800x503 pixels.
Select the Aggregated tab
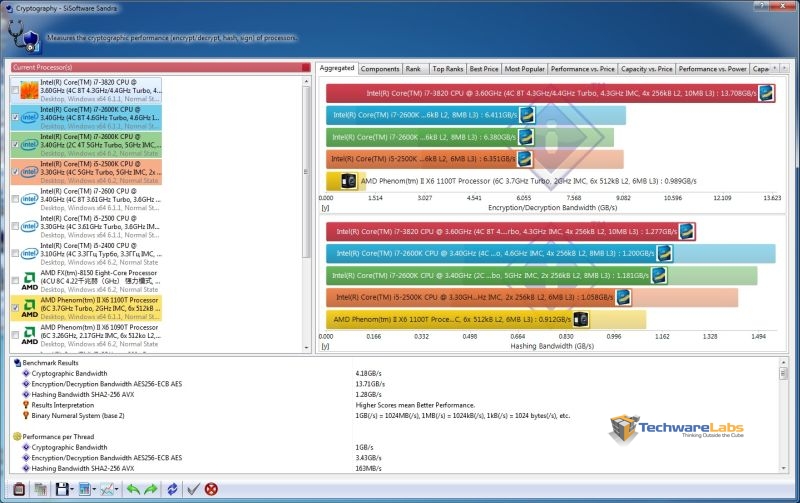coord(337,68)
